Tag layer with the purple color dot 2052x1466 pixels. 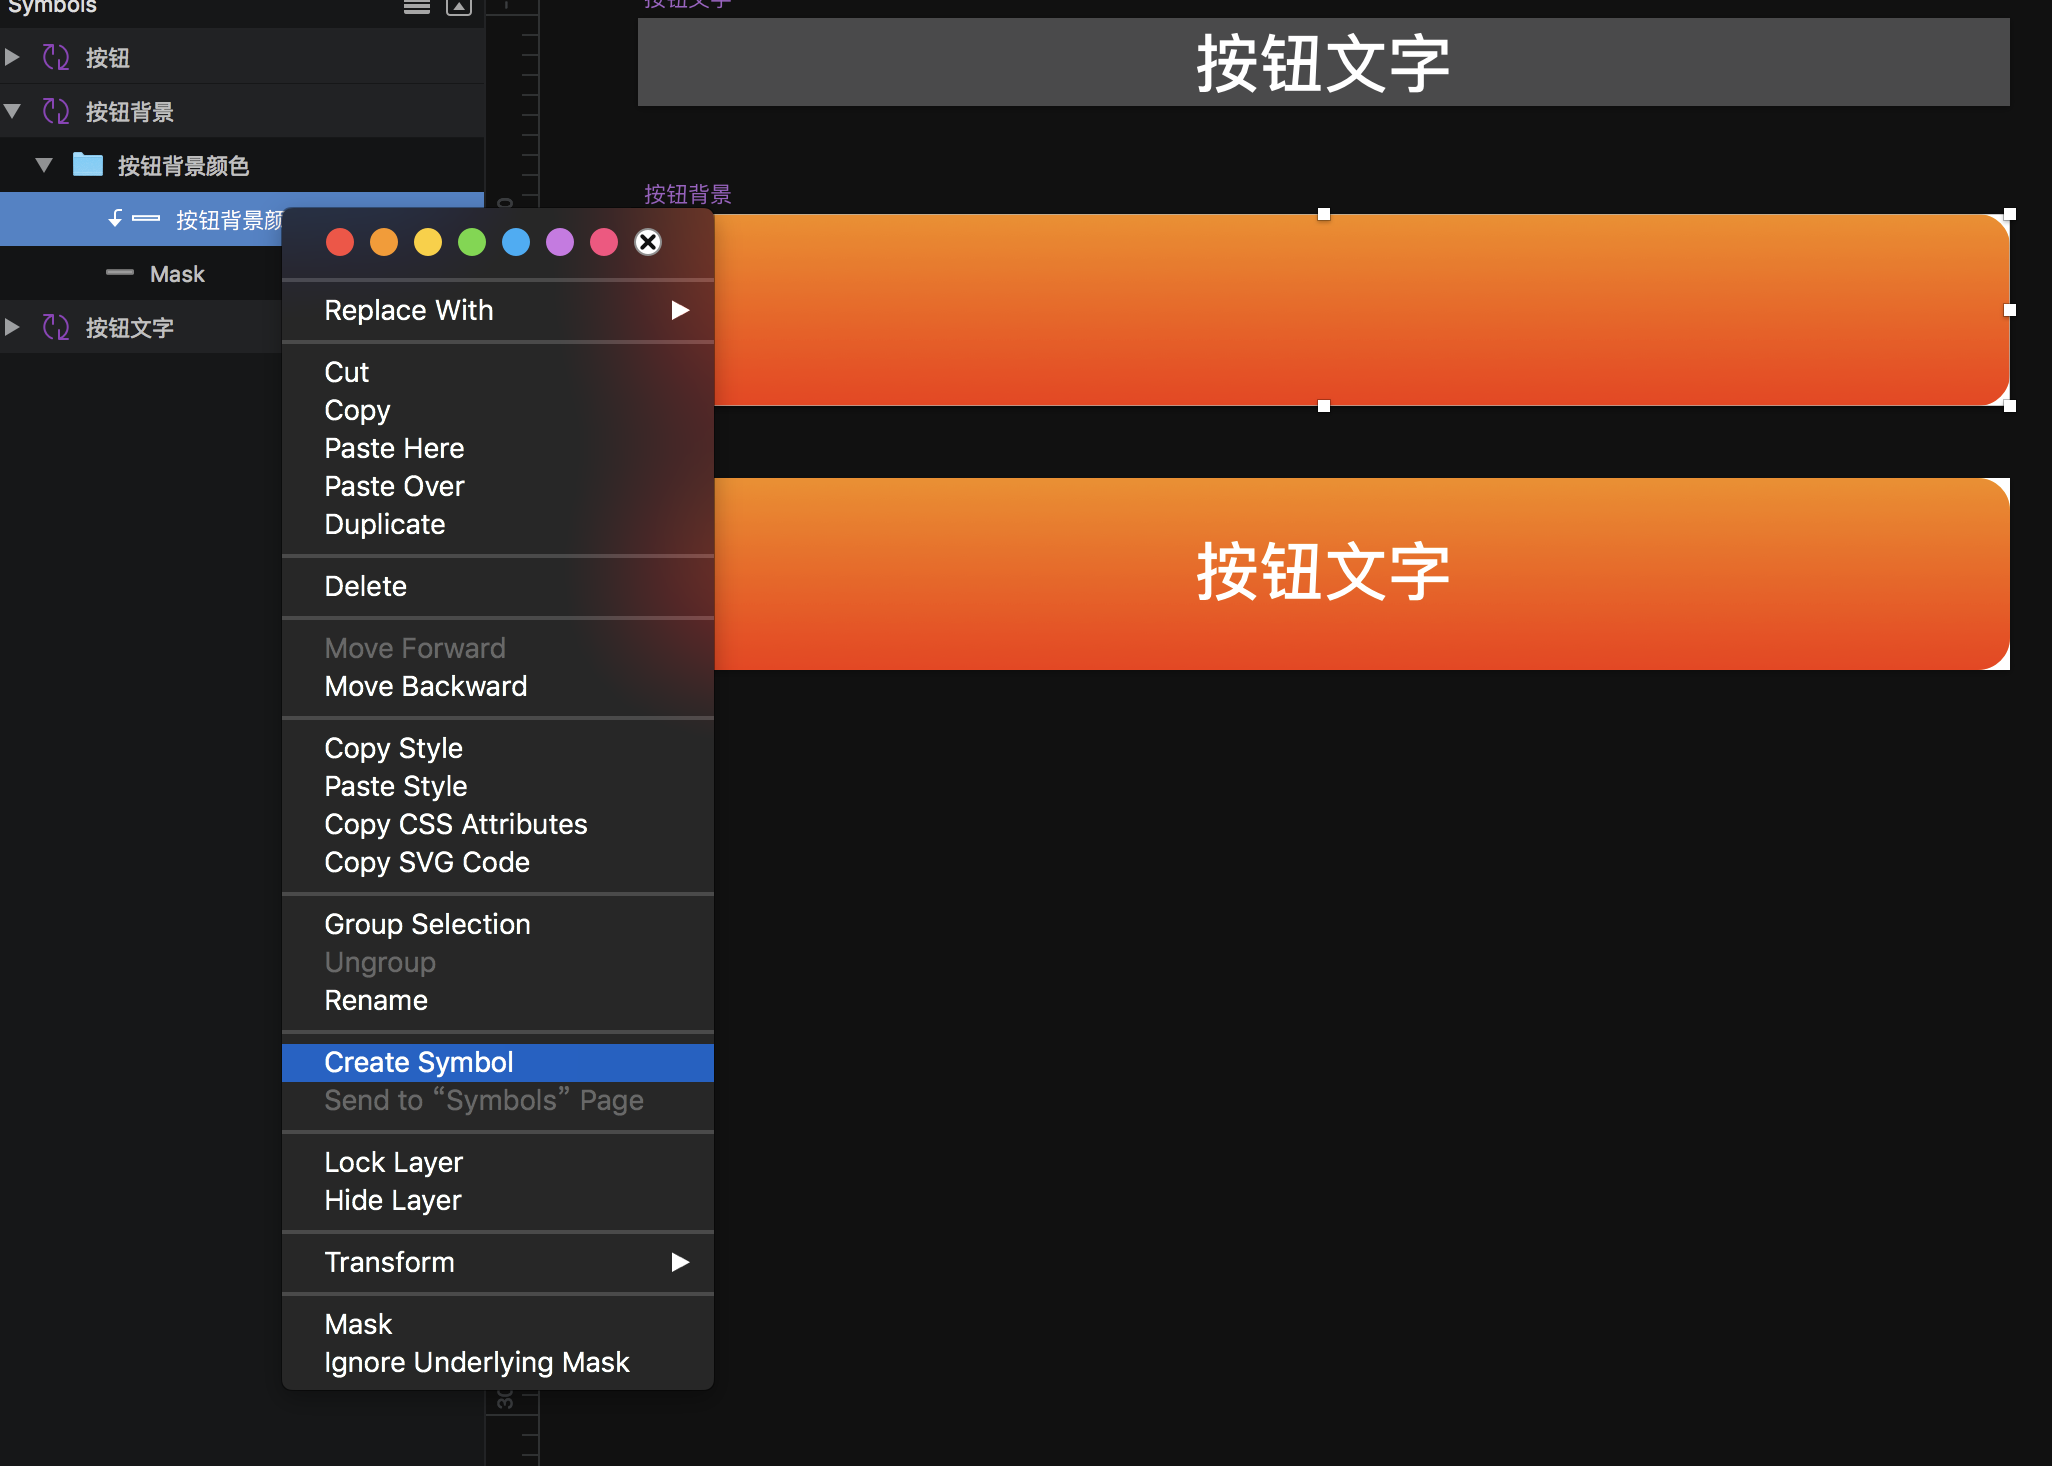pyautogui.click(x=560, y=242)
